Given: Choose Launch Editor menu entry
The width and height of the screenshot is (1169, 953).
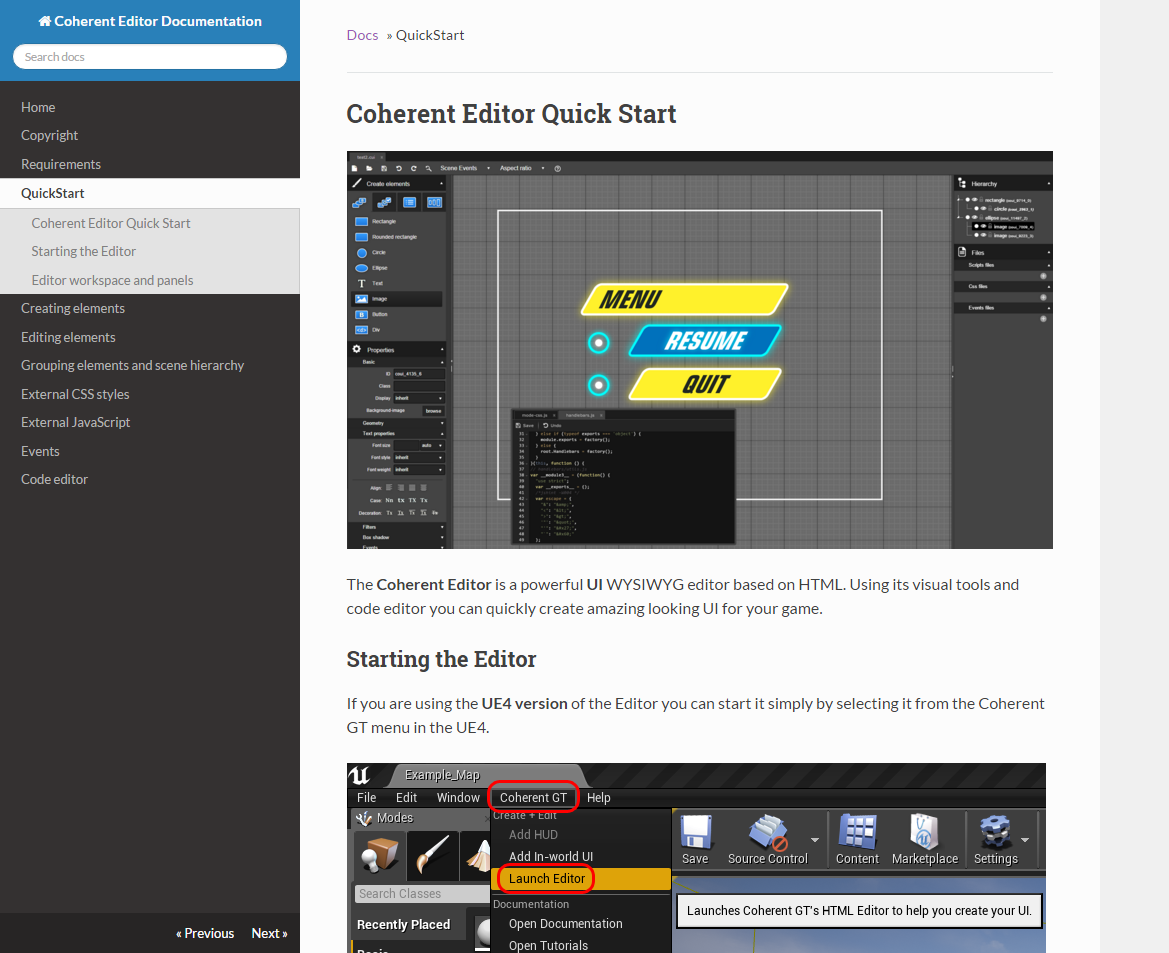Looking at the screenshot, I should click(x=547, y=879).
